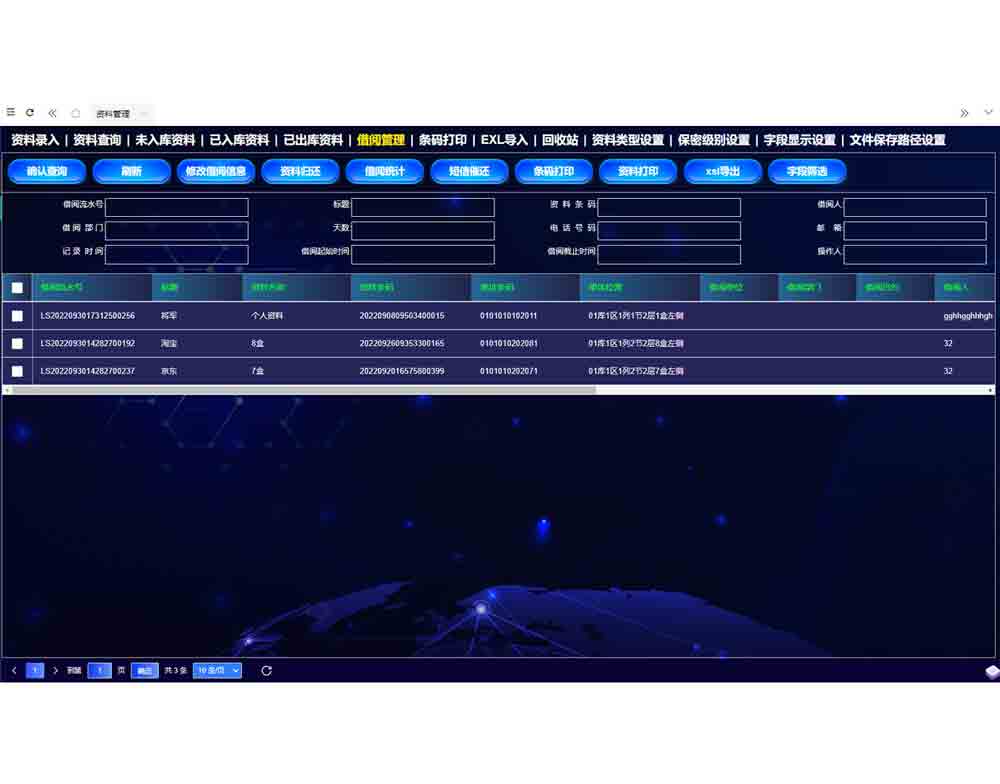1000x784 pixels.
Task: Click the double-right arrow tab scroll icon
Action: [x=964, y=113]
